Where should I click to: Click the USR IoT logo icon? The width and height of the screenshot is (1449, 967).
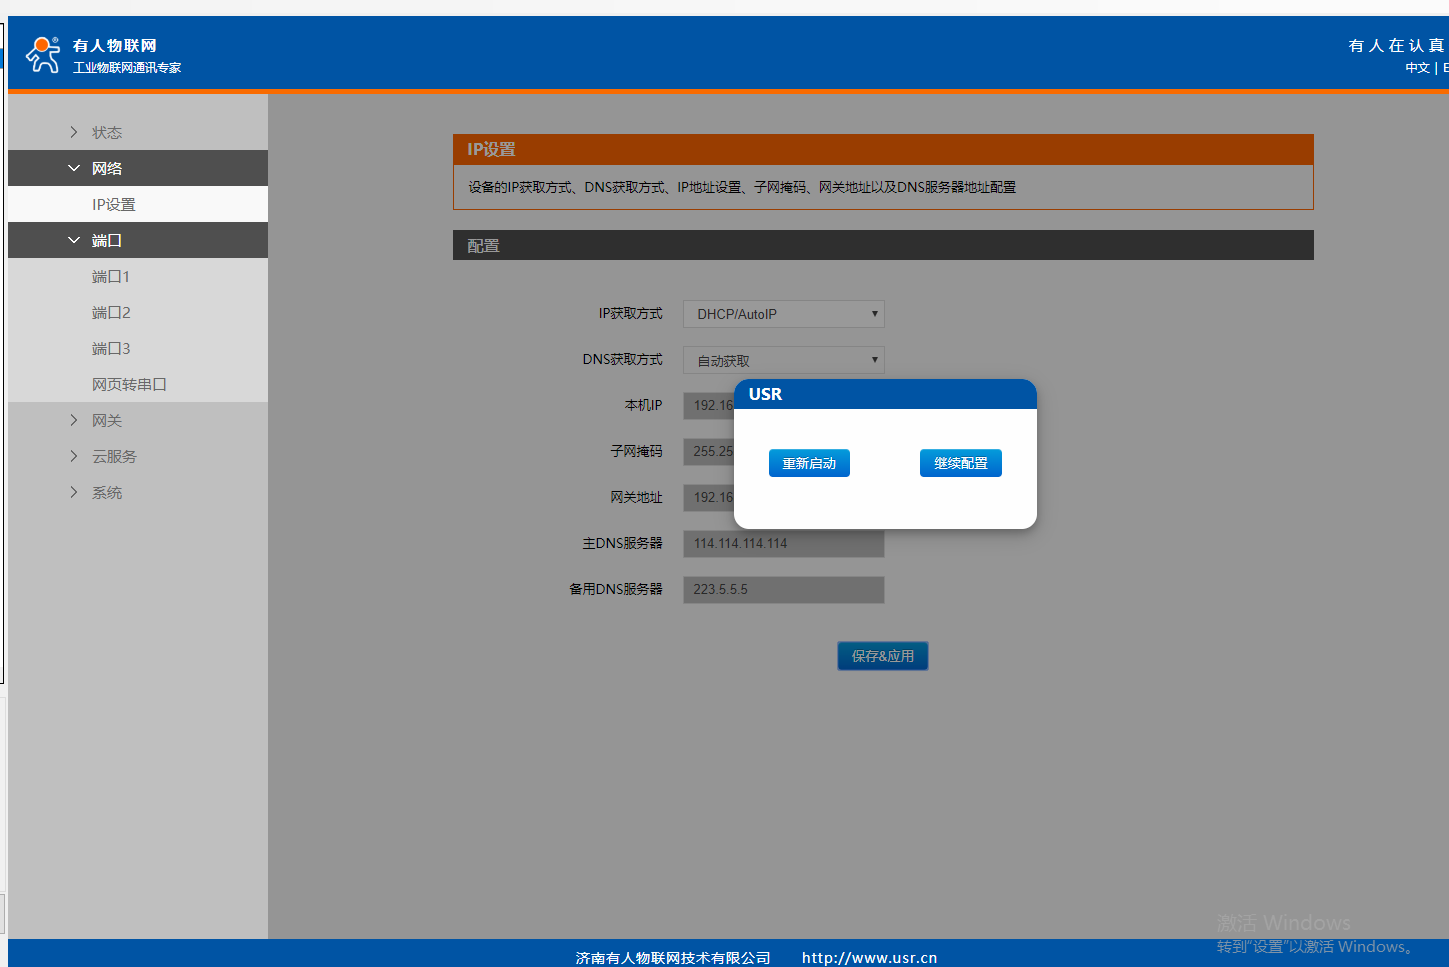tap(43, 54)
